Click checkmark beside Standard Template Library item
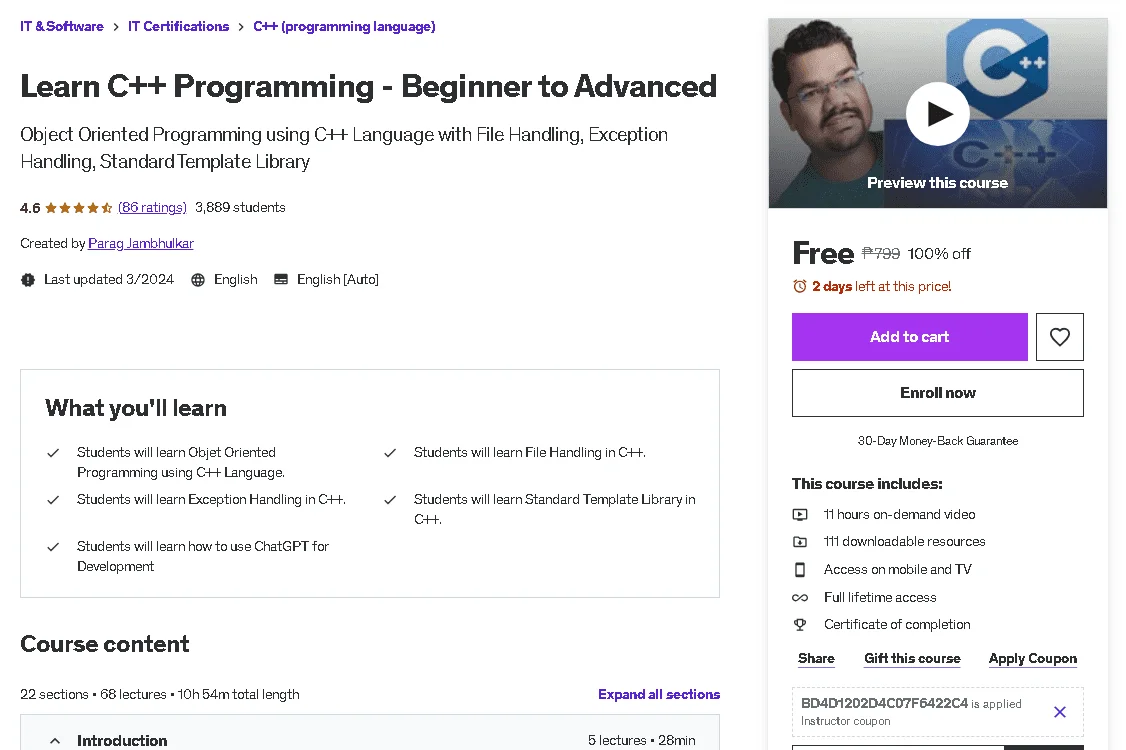Screen dimensions: 1126x750 point(390,500)
